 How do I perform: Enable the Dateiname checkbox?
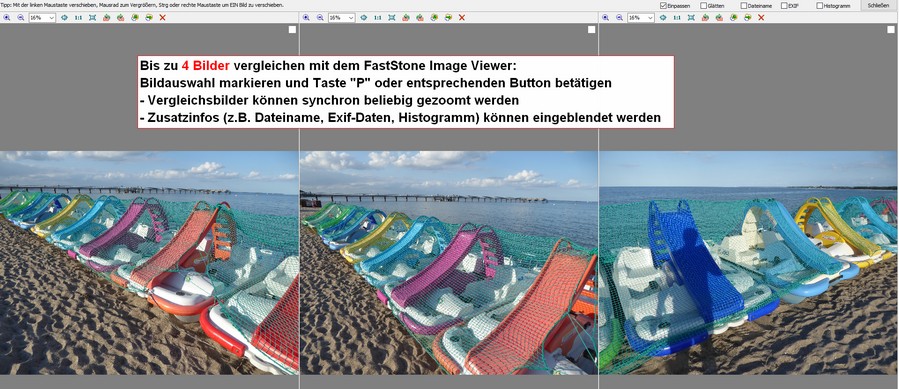pyautogui.click(x=744, y=5)
